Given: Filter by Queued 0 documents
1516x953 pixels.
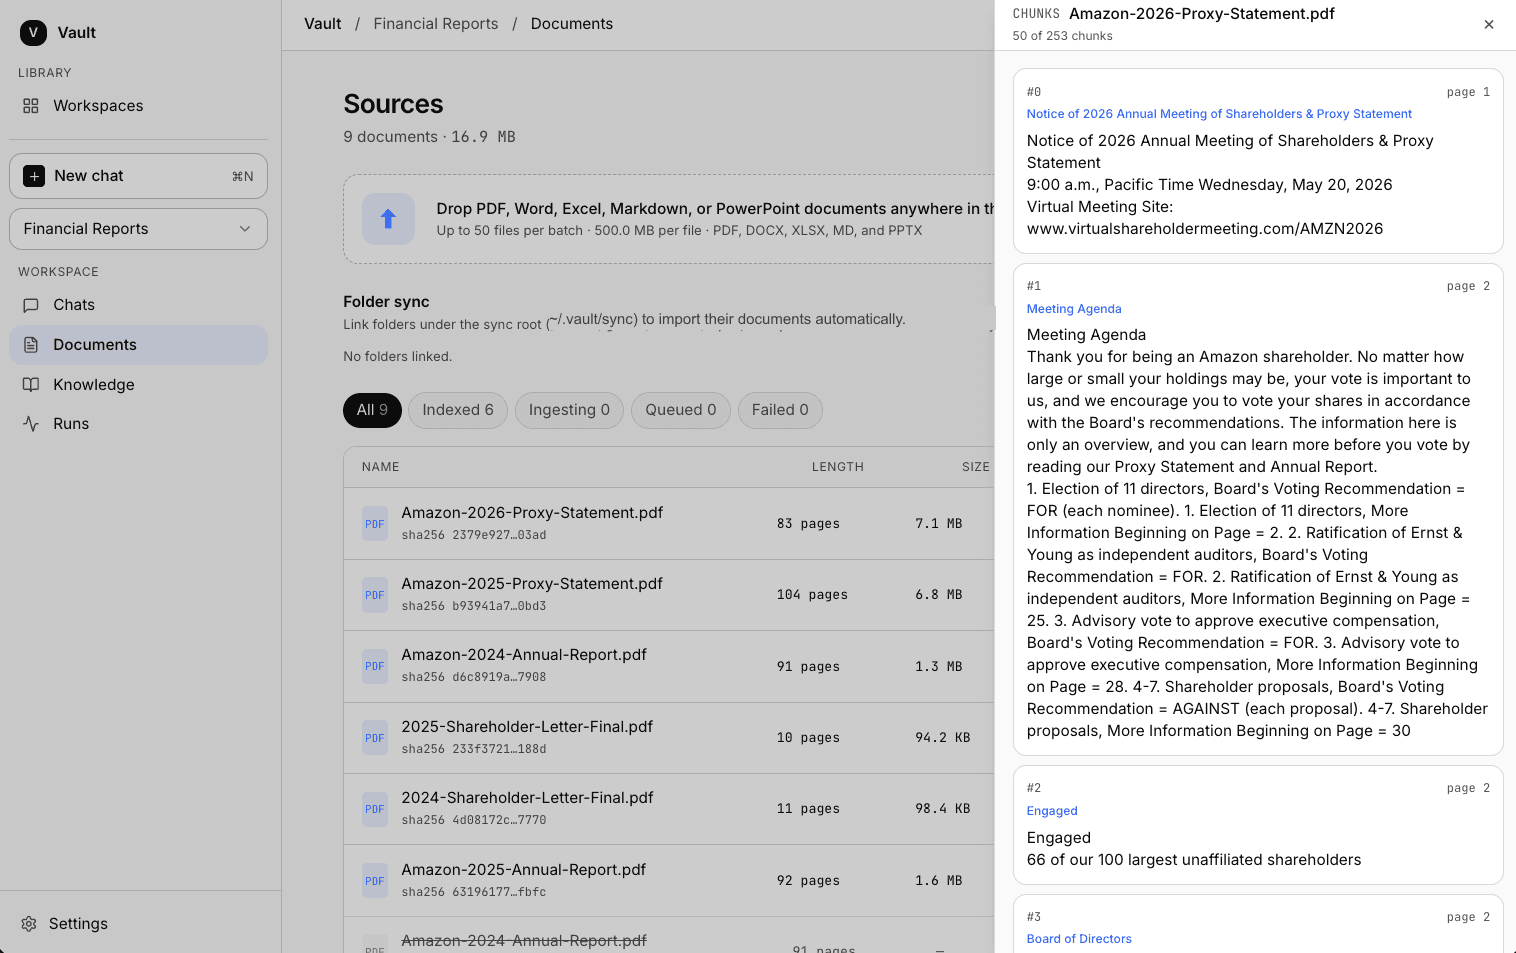Looking at the screenshot, I should (x=681, y=410).
